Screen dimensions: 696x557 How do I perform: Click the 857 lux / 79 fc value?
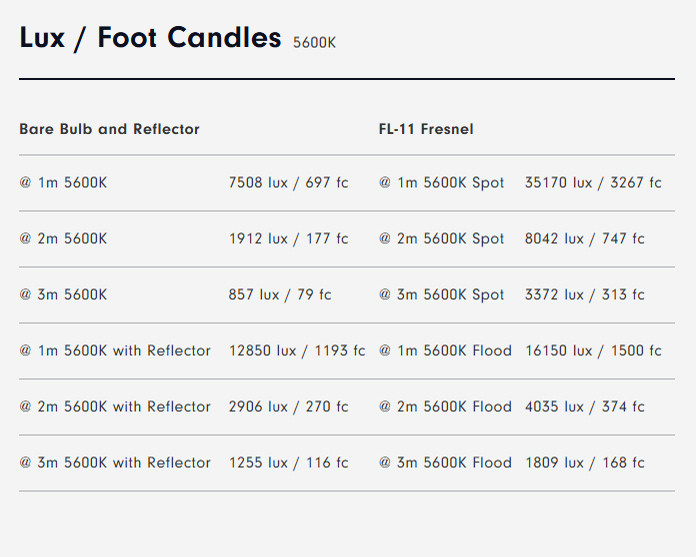[x=280, y=294]
